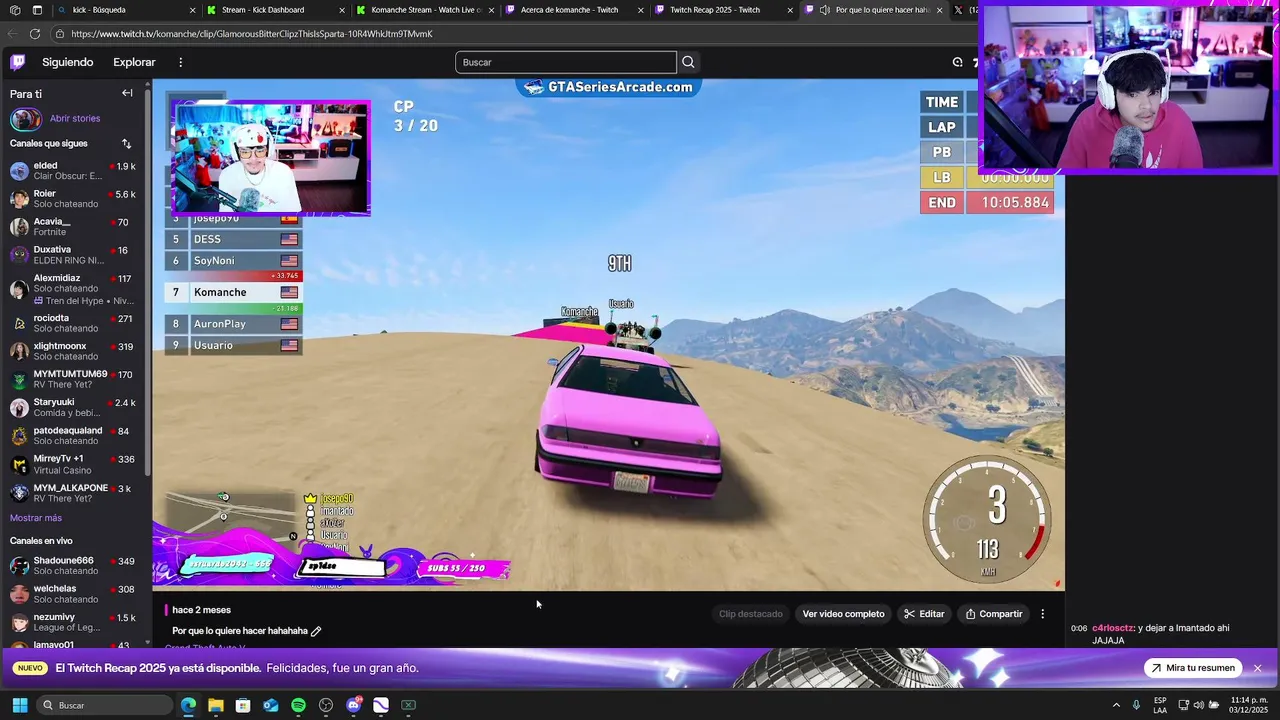Screen dimensions: 1280x720
Task: View site info icon in address bar
Action: 60,33
